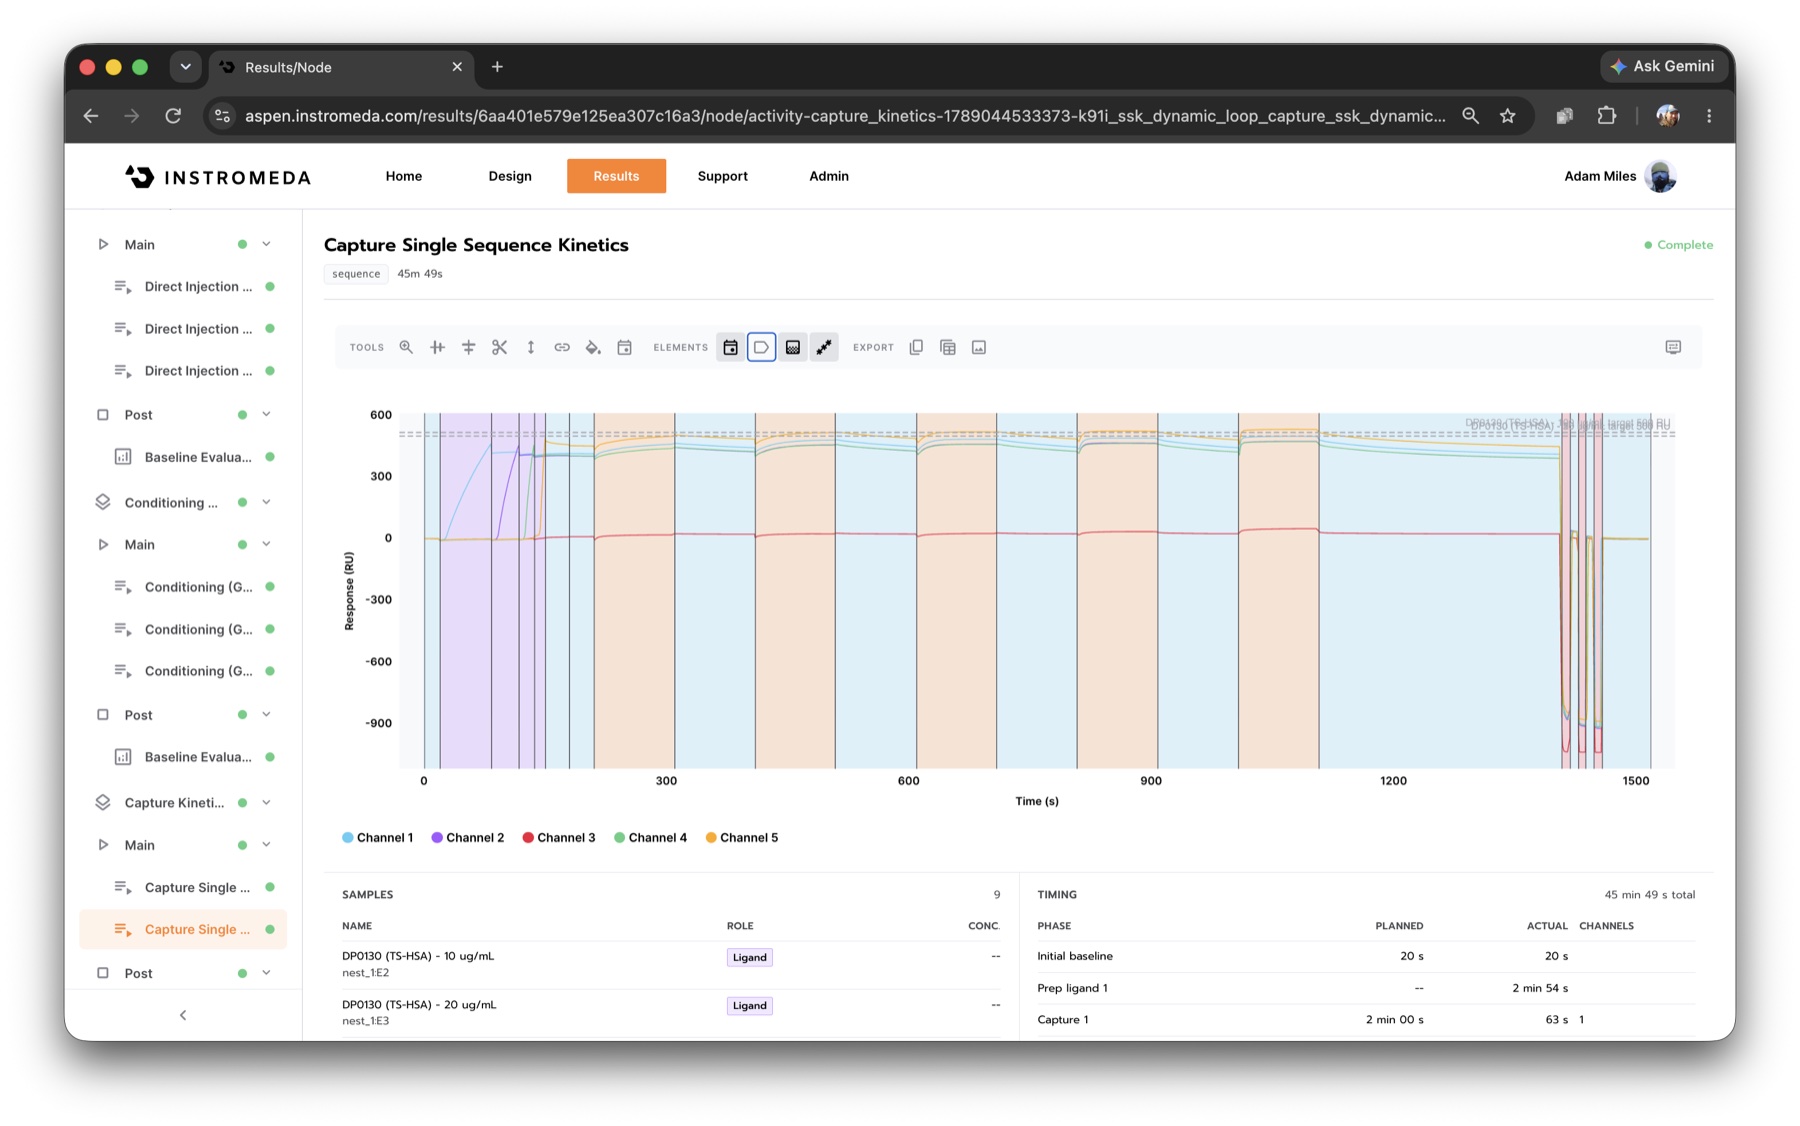The width and height of the screenshot is (1800, 1126).
Task: Expand chevron next to Conditioning group
Action: click(x=267, y=502)
